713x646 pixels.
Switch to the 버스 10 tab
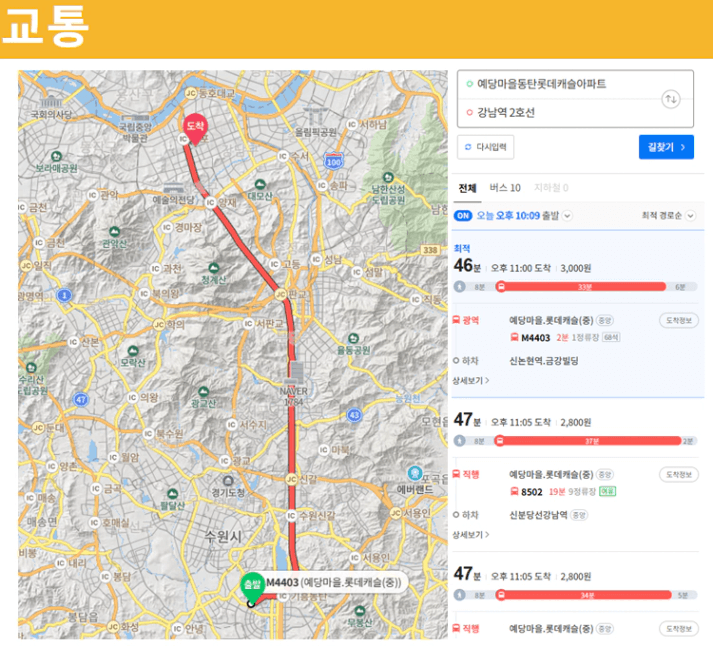pos(505,188)
